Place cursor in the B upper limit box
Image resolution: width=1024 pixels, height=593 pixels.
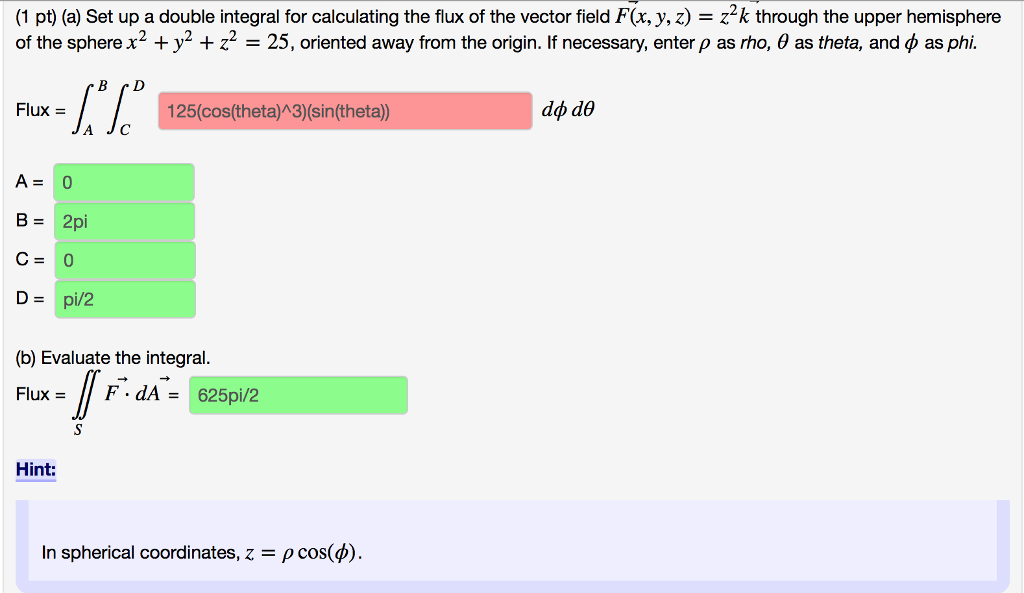pos(124,221)
